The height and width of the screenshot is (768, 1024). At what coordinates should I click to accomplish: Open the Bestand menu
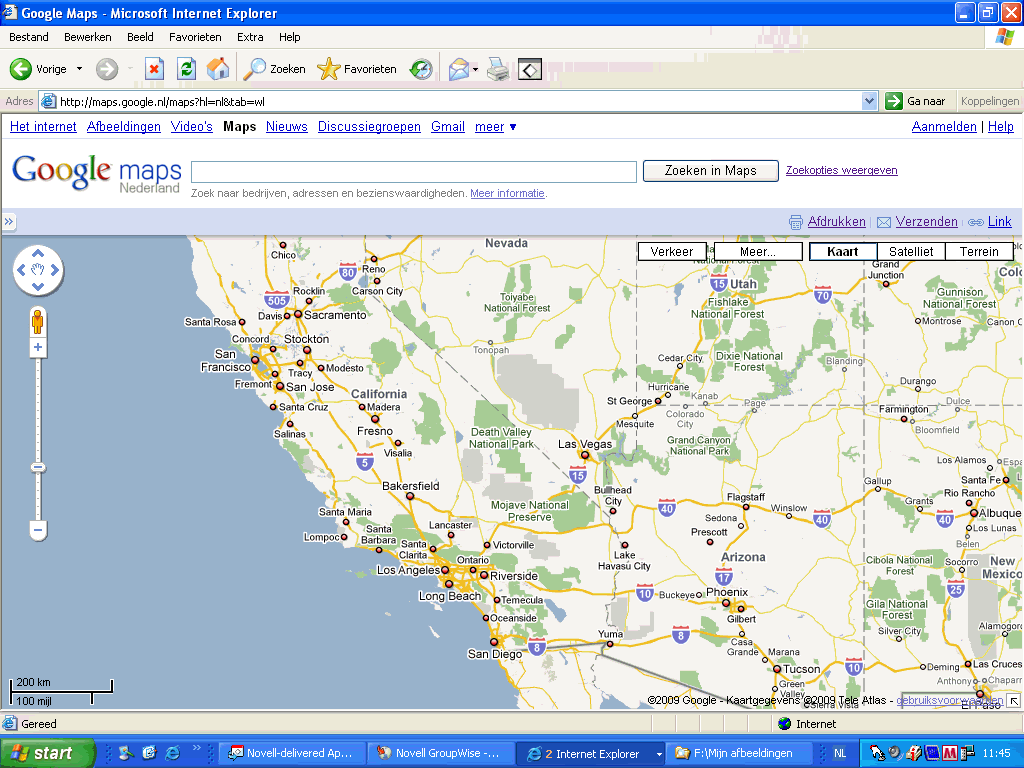29,37
